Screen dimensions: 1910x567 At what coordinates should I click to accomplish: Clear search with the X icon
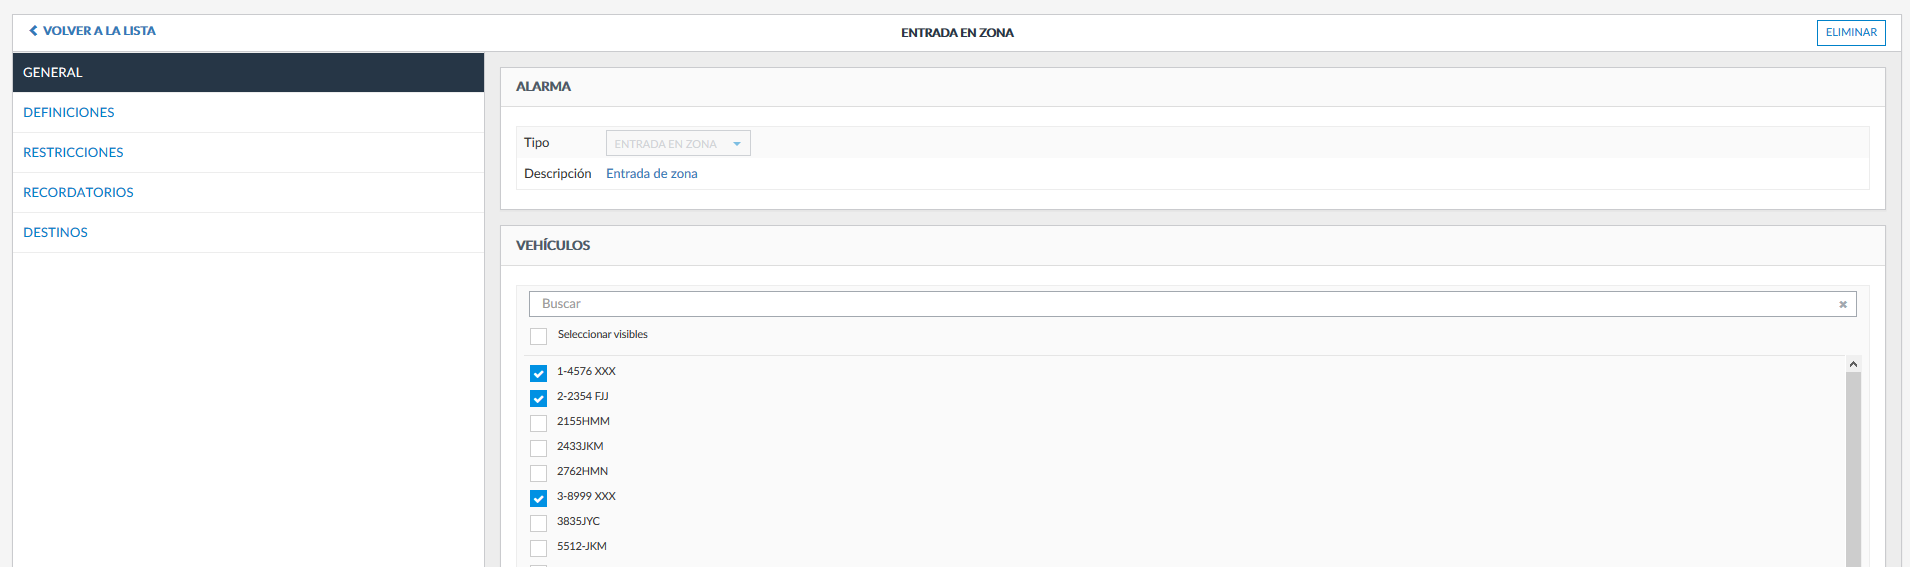point(1842,304)
